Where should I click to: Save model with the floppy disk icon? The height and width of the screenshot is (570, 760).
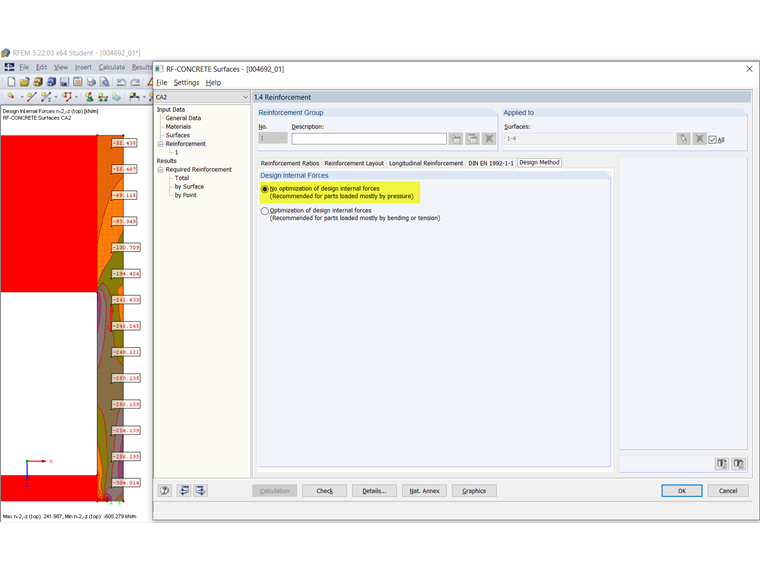pyautogui.click(x=64, y=82)
